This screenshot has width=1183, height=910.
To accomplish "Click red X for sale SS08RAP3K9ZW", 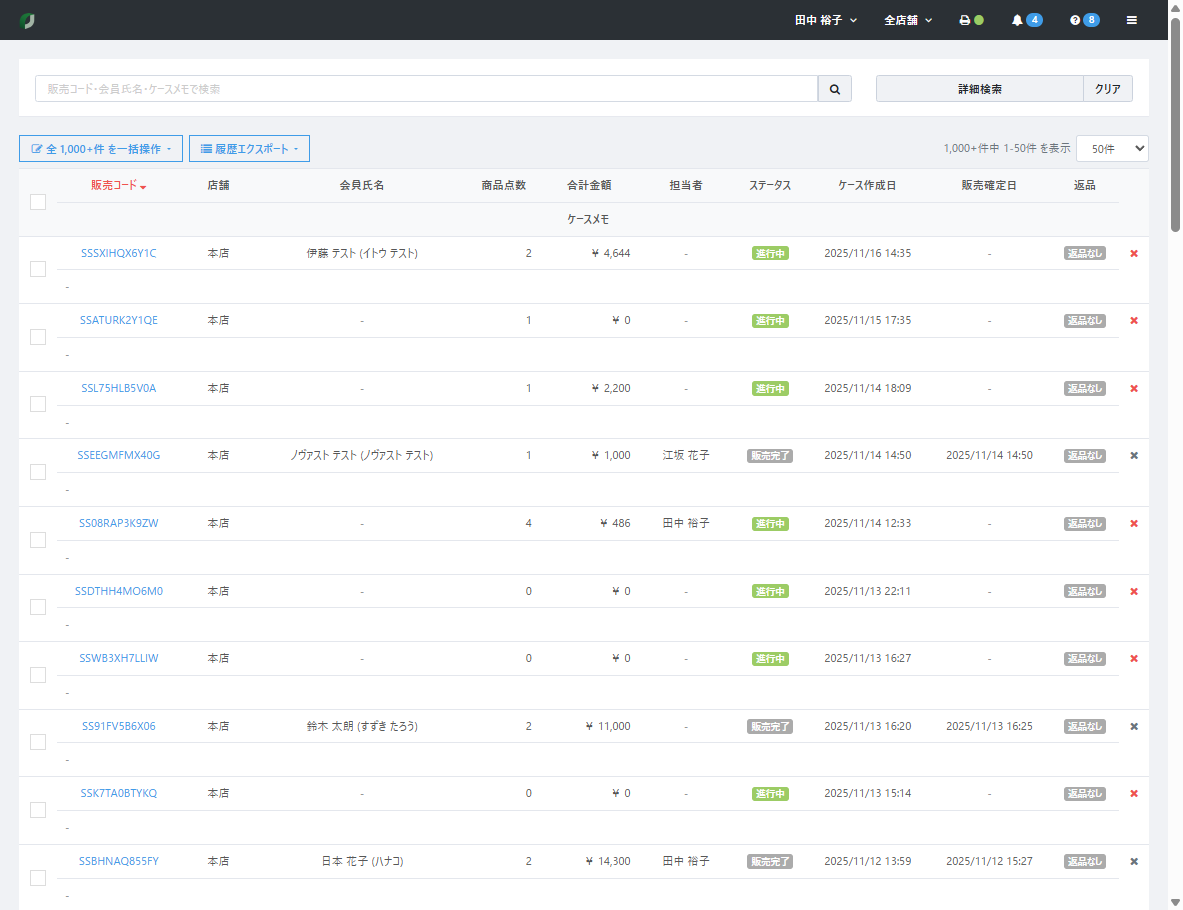I will [x=1134, y=524].
